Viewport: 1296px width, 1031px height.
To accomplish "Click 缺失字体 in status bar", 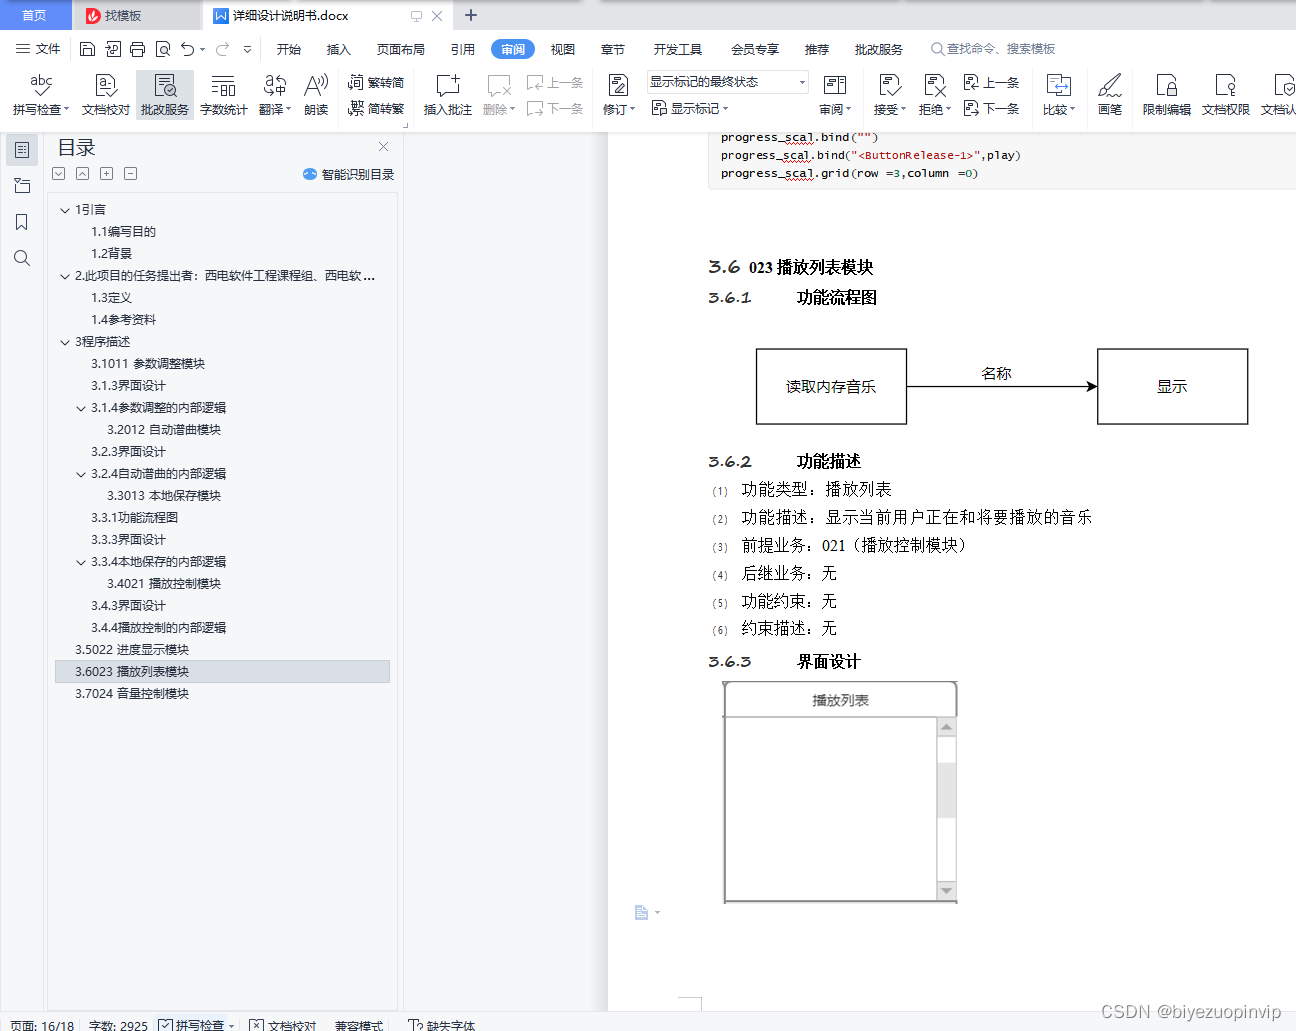I will click(441, 1025).
